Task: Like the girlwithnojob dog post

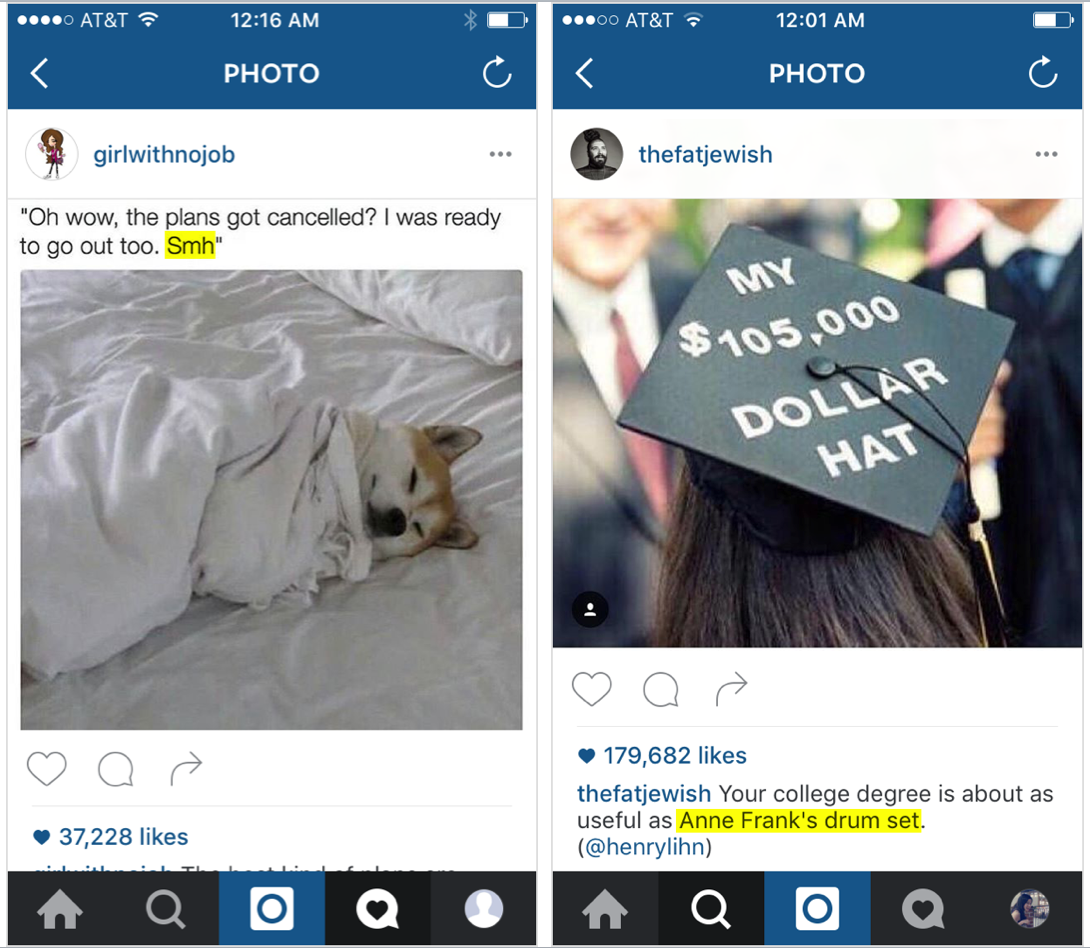Action: [47, 768]
